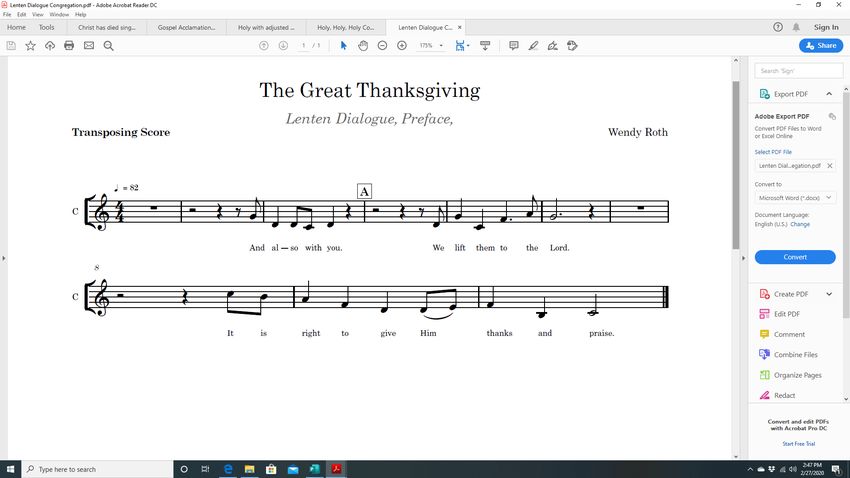850x478 pixels.
Task: Open File Explorer from taskbar
Action: point(249,469)
